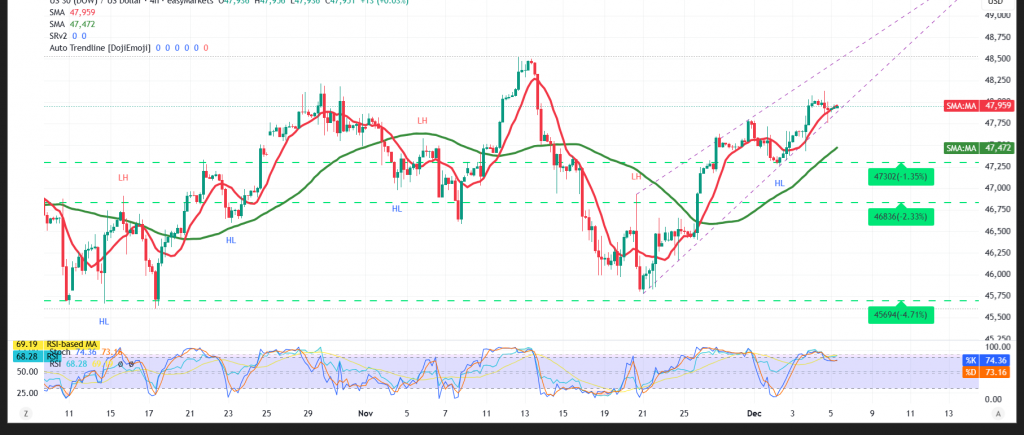Select the green SMA 47,472 indicator legend
1024x435 pixels.
pyautogui.click(x=74, y=24)
